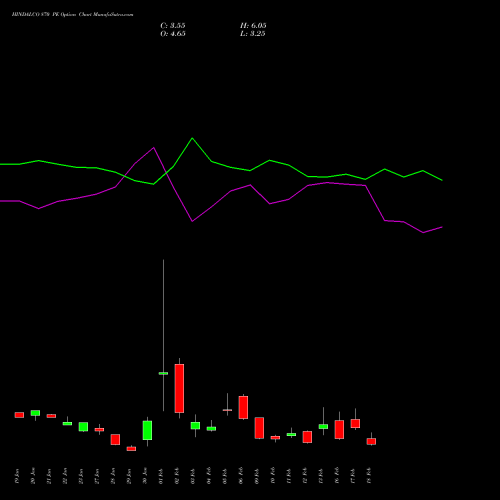
Task: Click the '19 Jan' date label
Action: pos(17,476)
